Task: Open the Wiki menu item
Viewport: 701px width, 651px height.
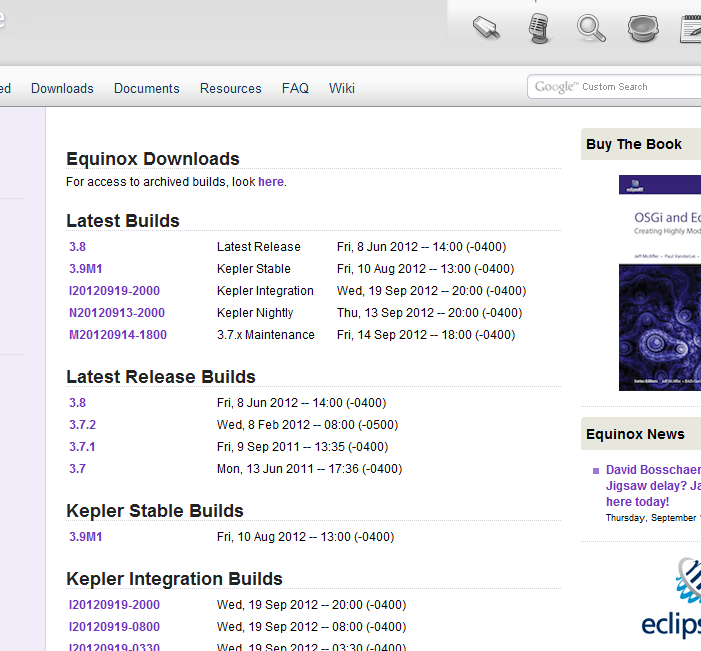Action: click(342, 89)
